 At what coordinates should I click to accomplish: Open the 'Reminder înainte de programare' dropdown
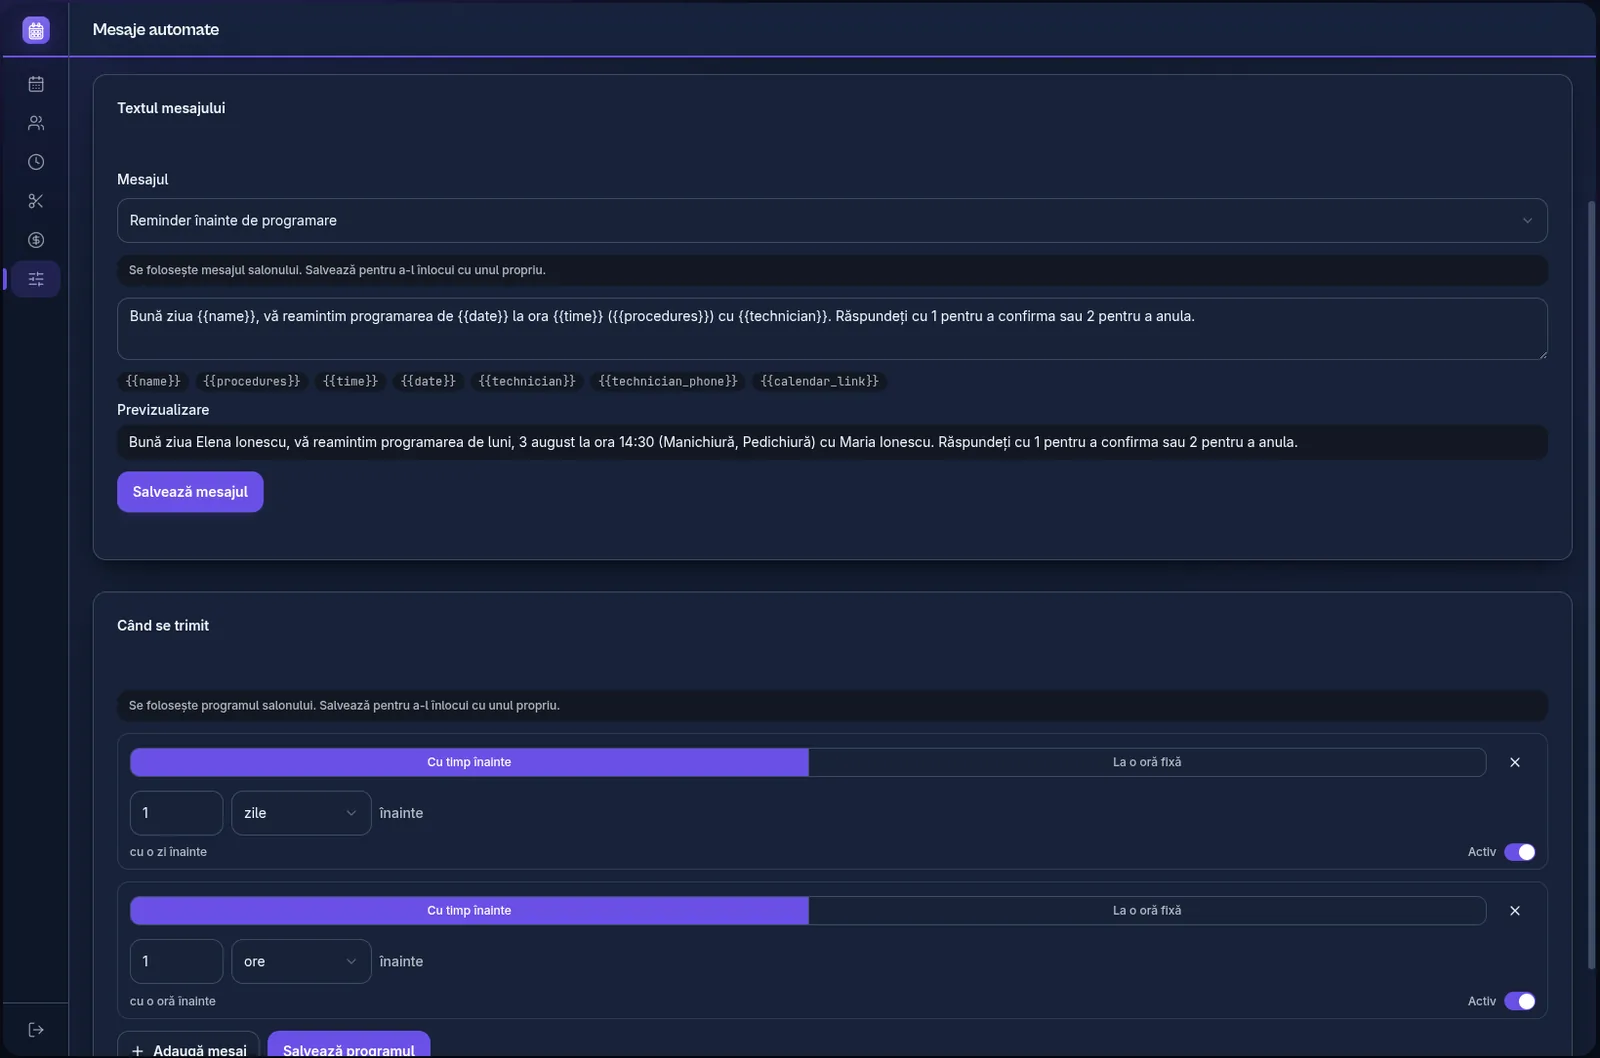pos(832,220)
